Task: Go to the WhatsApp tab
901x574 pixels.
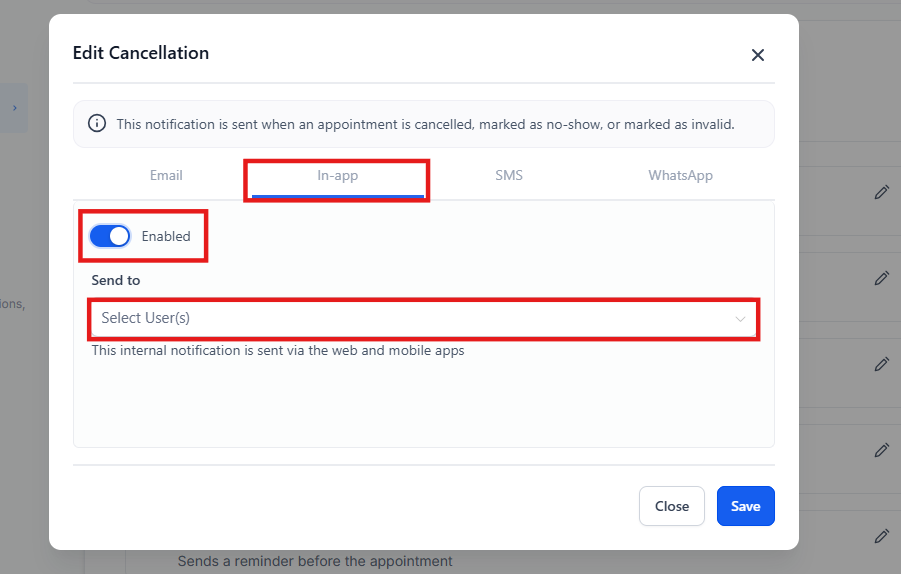Action: tap(680, 175)
